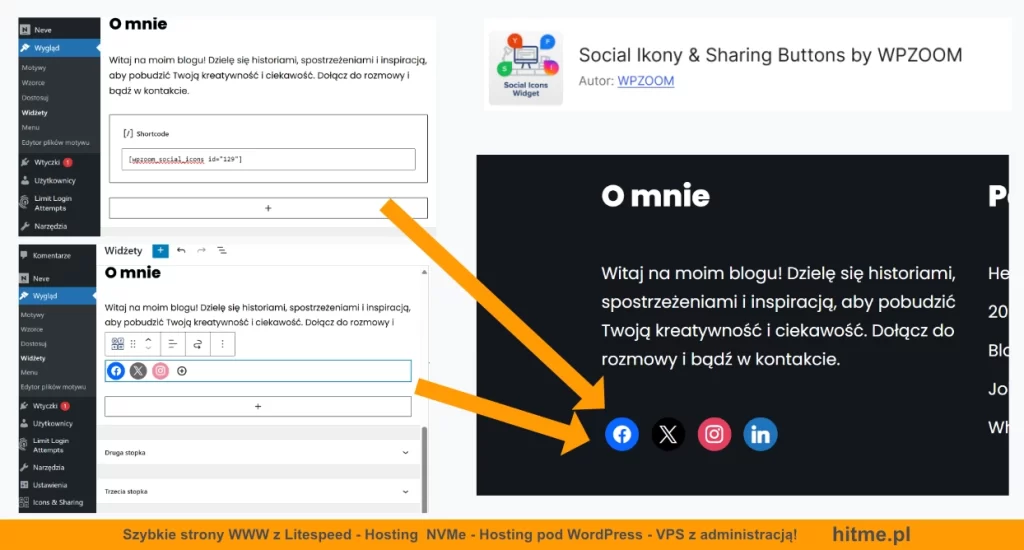Click the circled plus to add a social icon
The width and height of the screenshot is (1024, 550).
[182, 371]
